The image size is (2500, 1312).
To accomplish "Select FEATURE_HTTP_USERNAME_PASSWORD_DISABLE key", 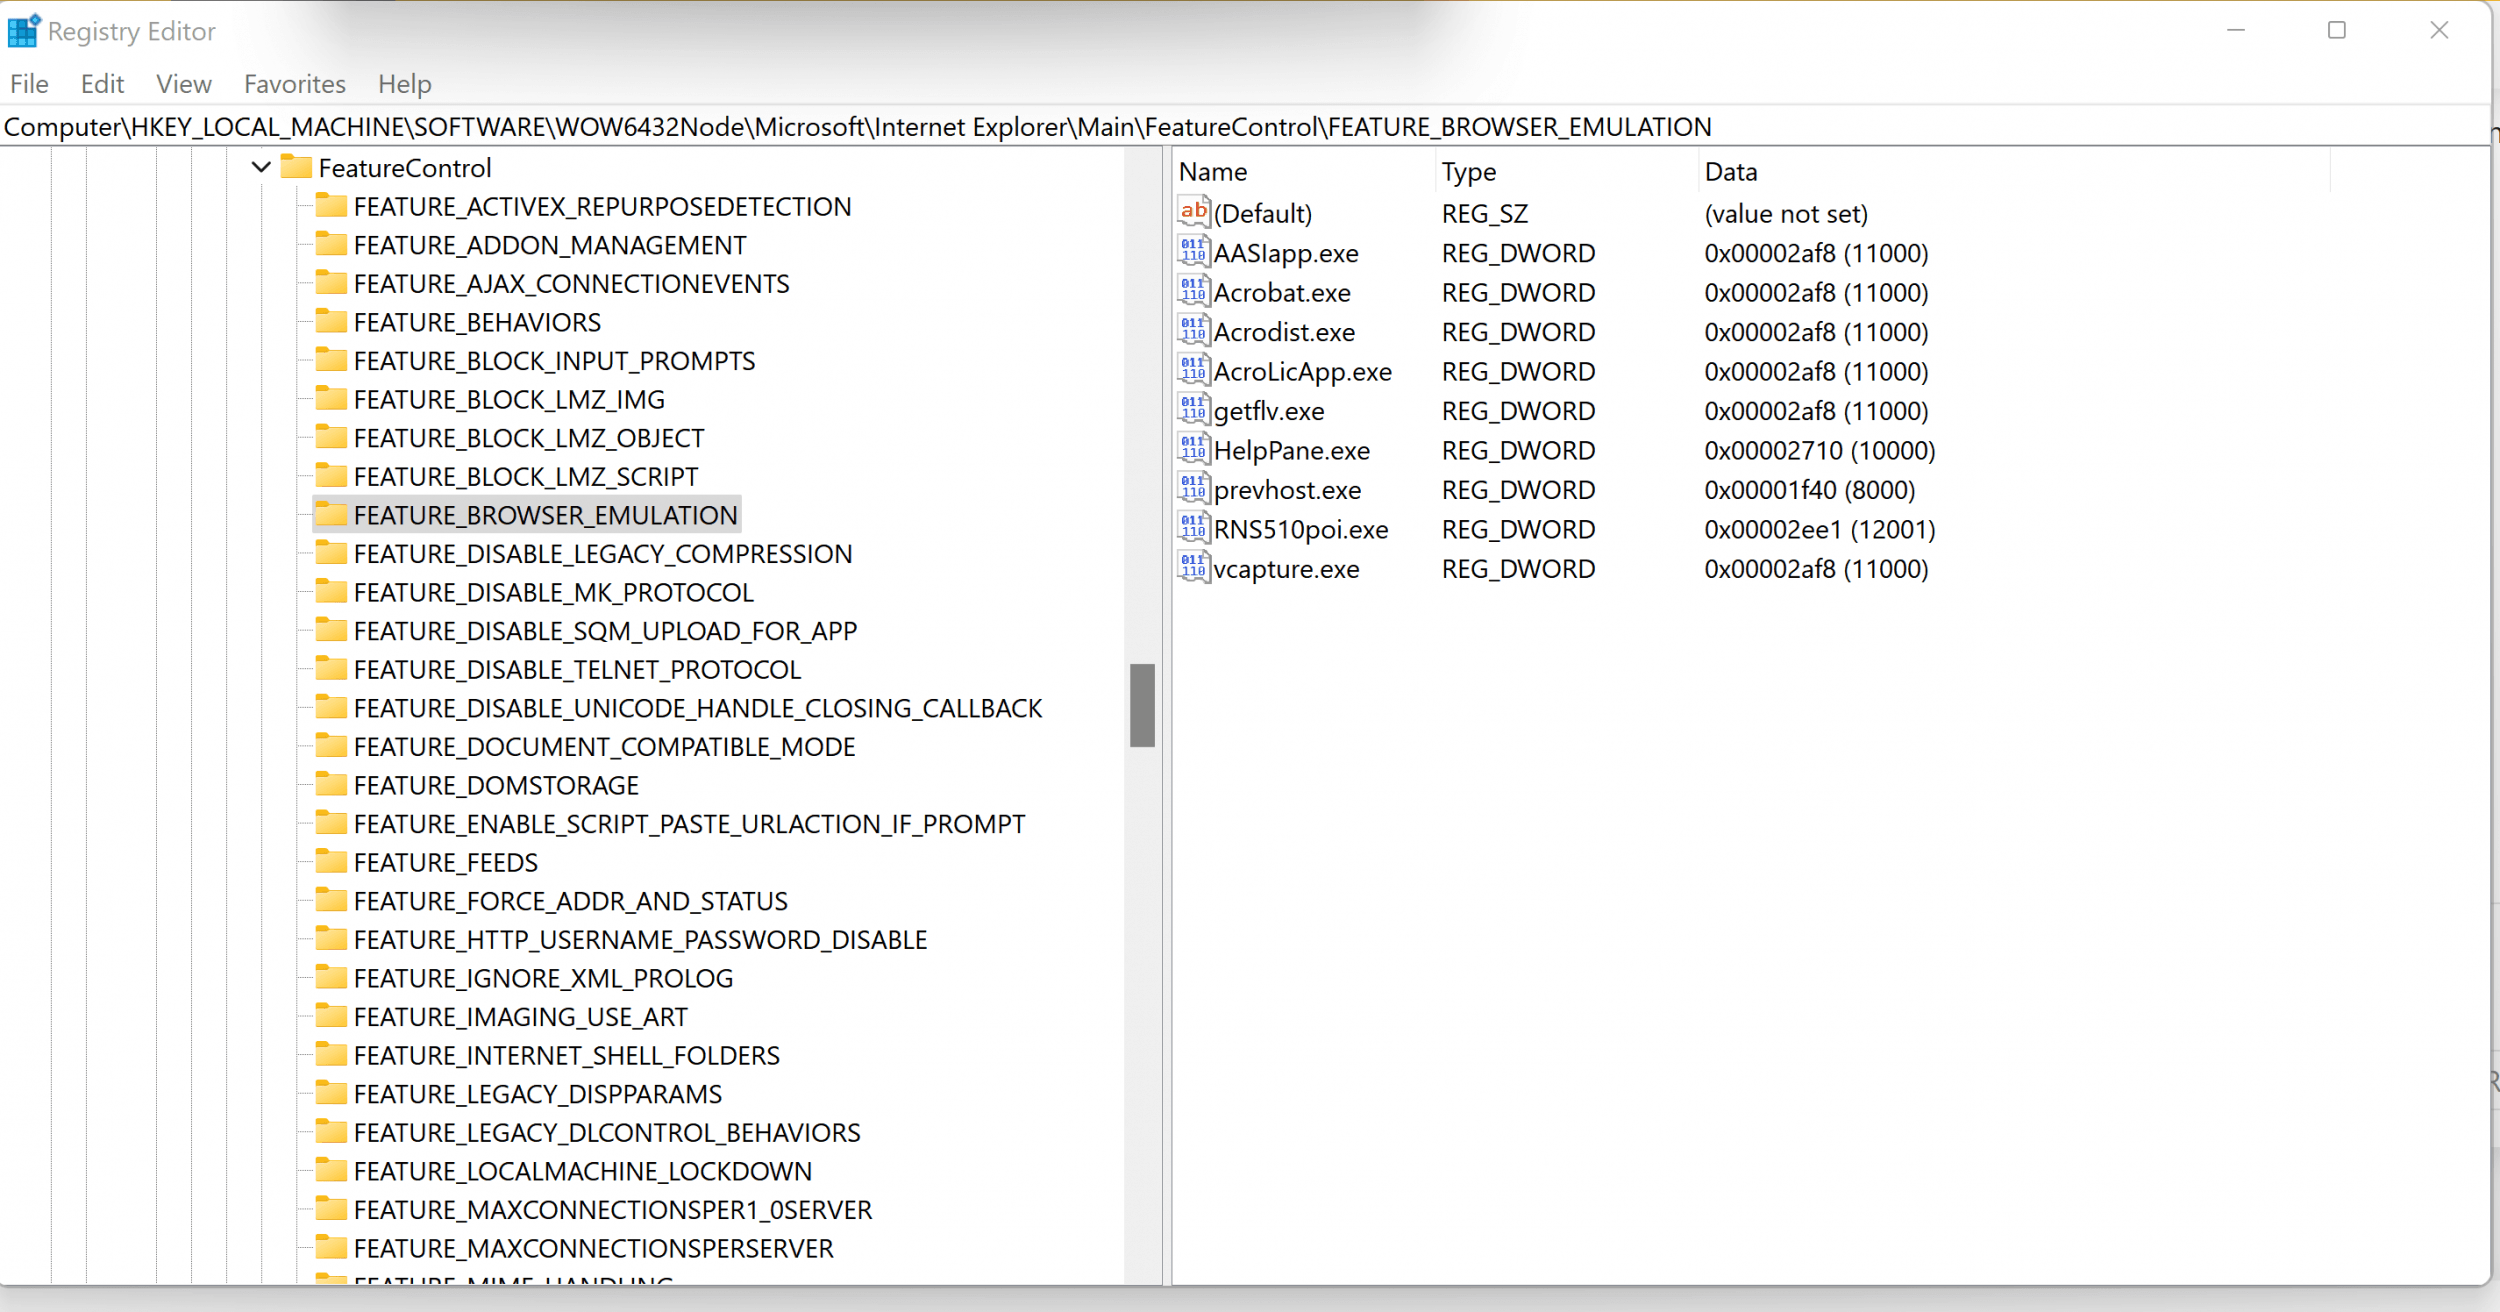I will [x=641, y=940].
